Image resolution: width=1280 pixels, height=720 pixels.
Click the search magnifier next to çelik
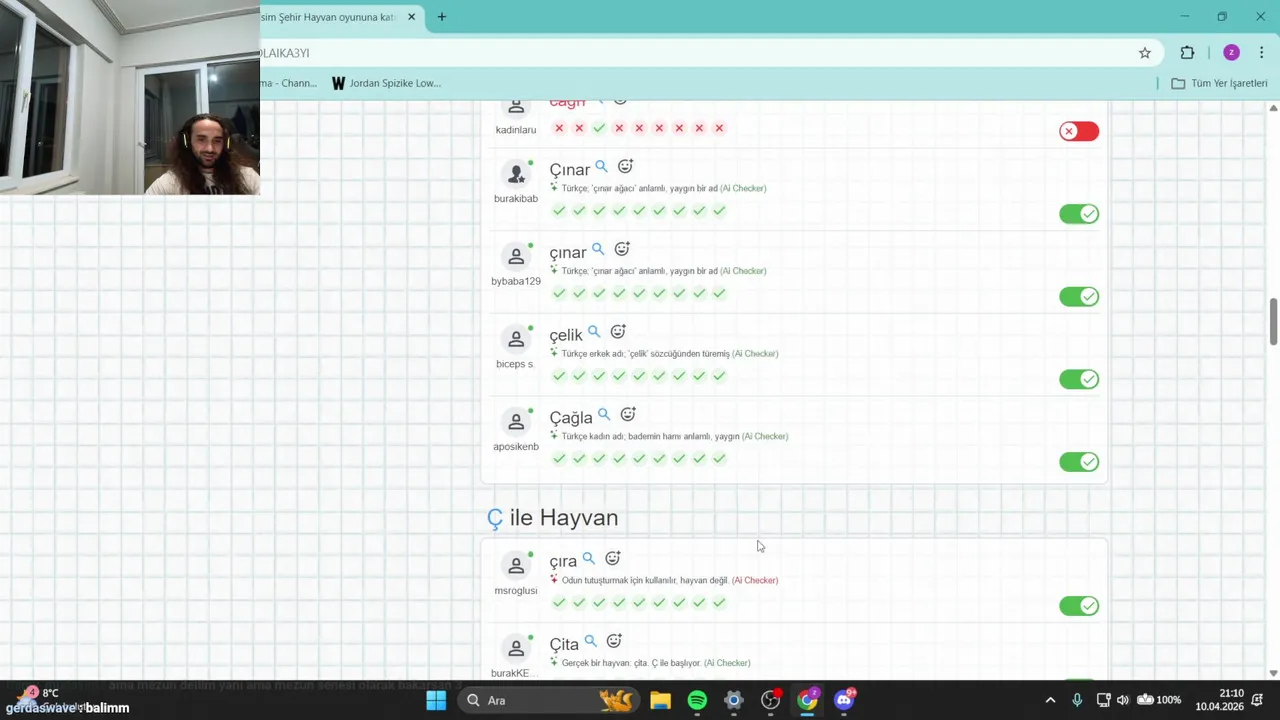coord(594,332)
